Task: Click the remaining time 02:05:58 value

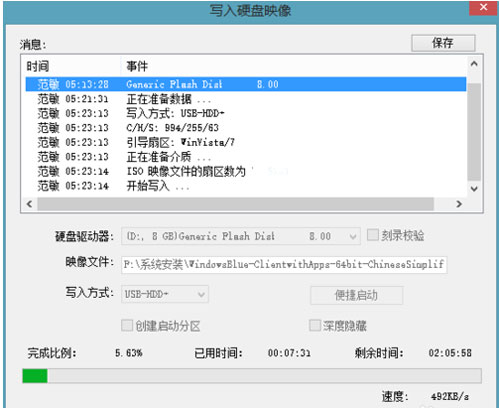Action: point(450,353)
